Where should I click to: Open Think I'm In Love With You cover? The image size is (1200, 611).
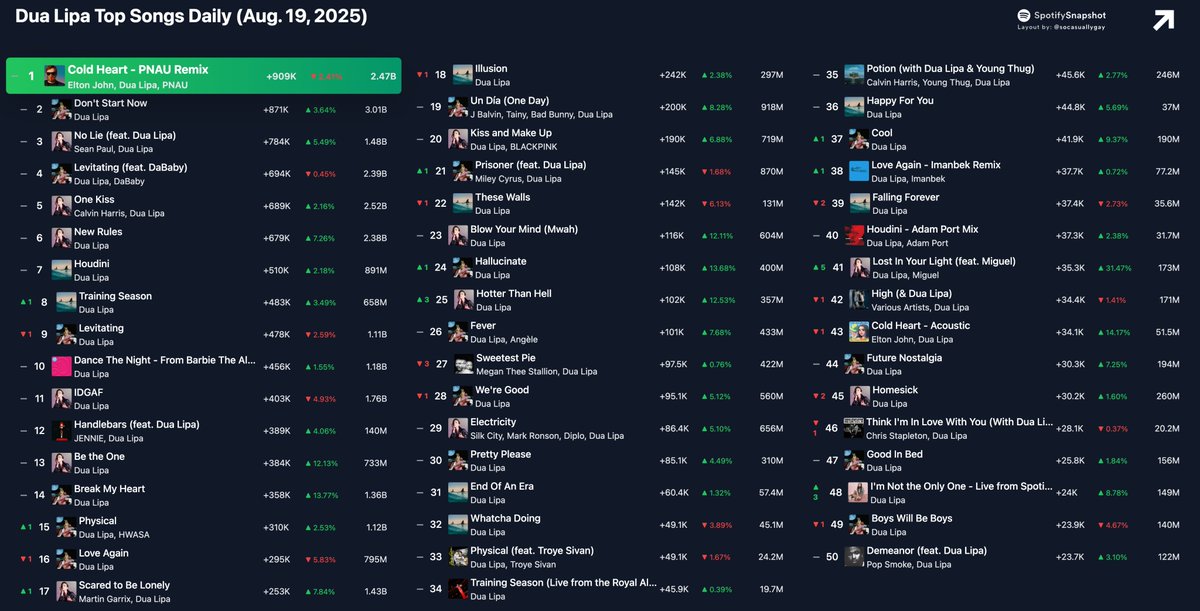point(854,428)
